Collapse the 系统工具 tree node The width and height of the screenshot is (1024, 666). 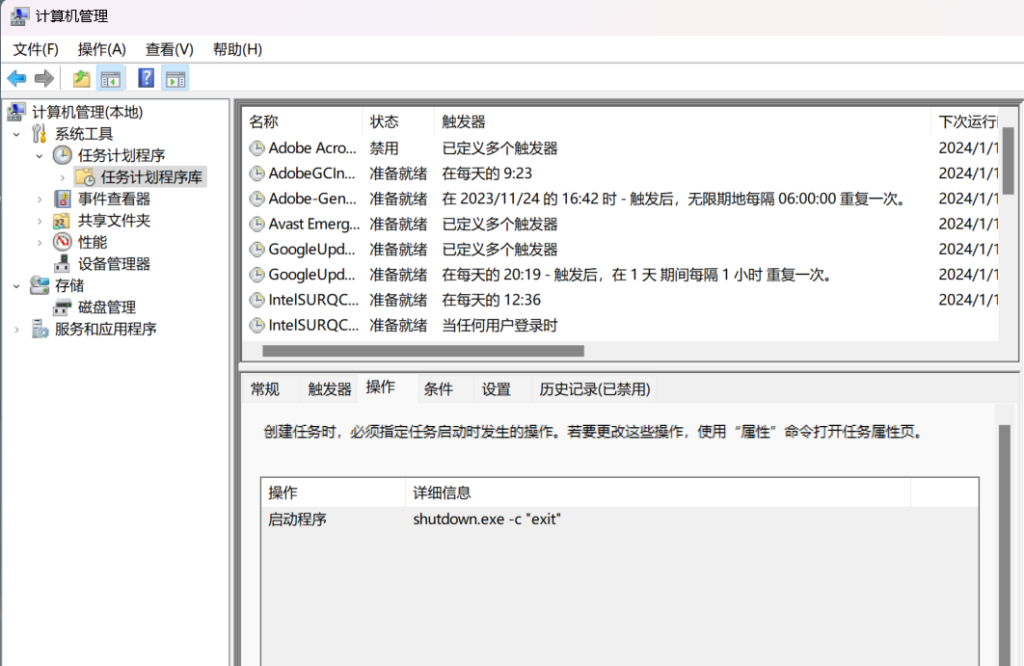click(18, 134)
